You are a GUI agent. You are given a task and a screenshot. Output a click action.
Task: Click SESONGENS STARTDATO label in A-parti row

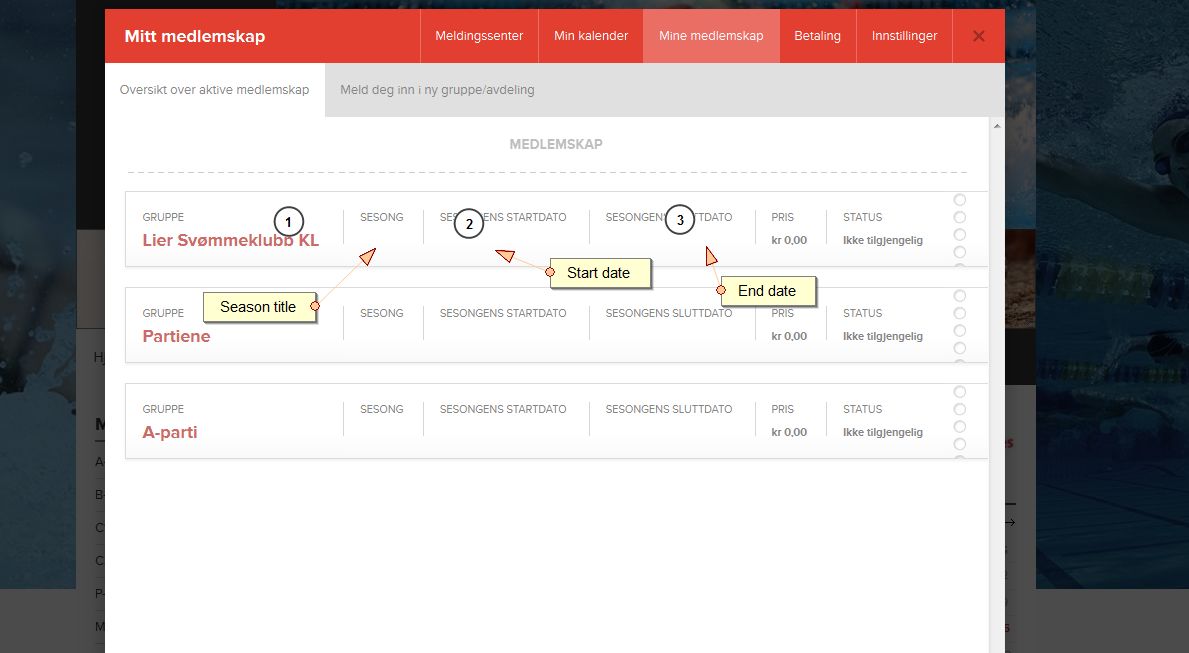503,409
